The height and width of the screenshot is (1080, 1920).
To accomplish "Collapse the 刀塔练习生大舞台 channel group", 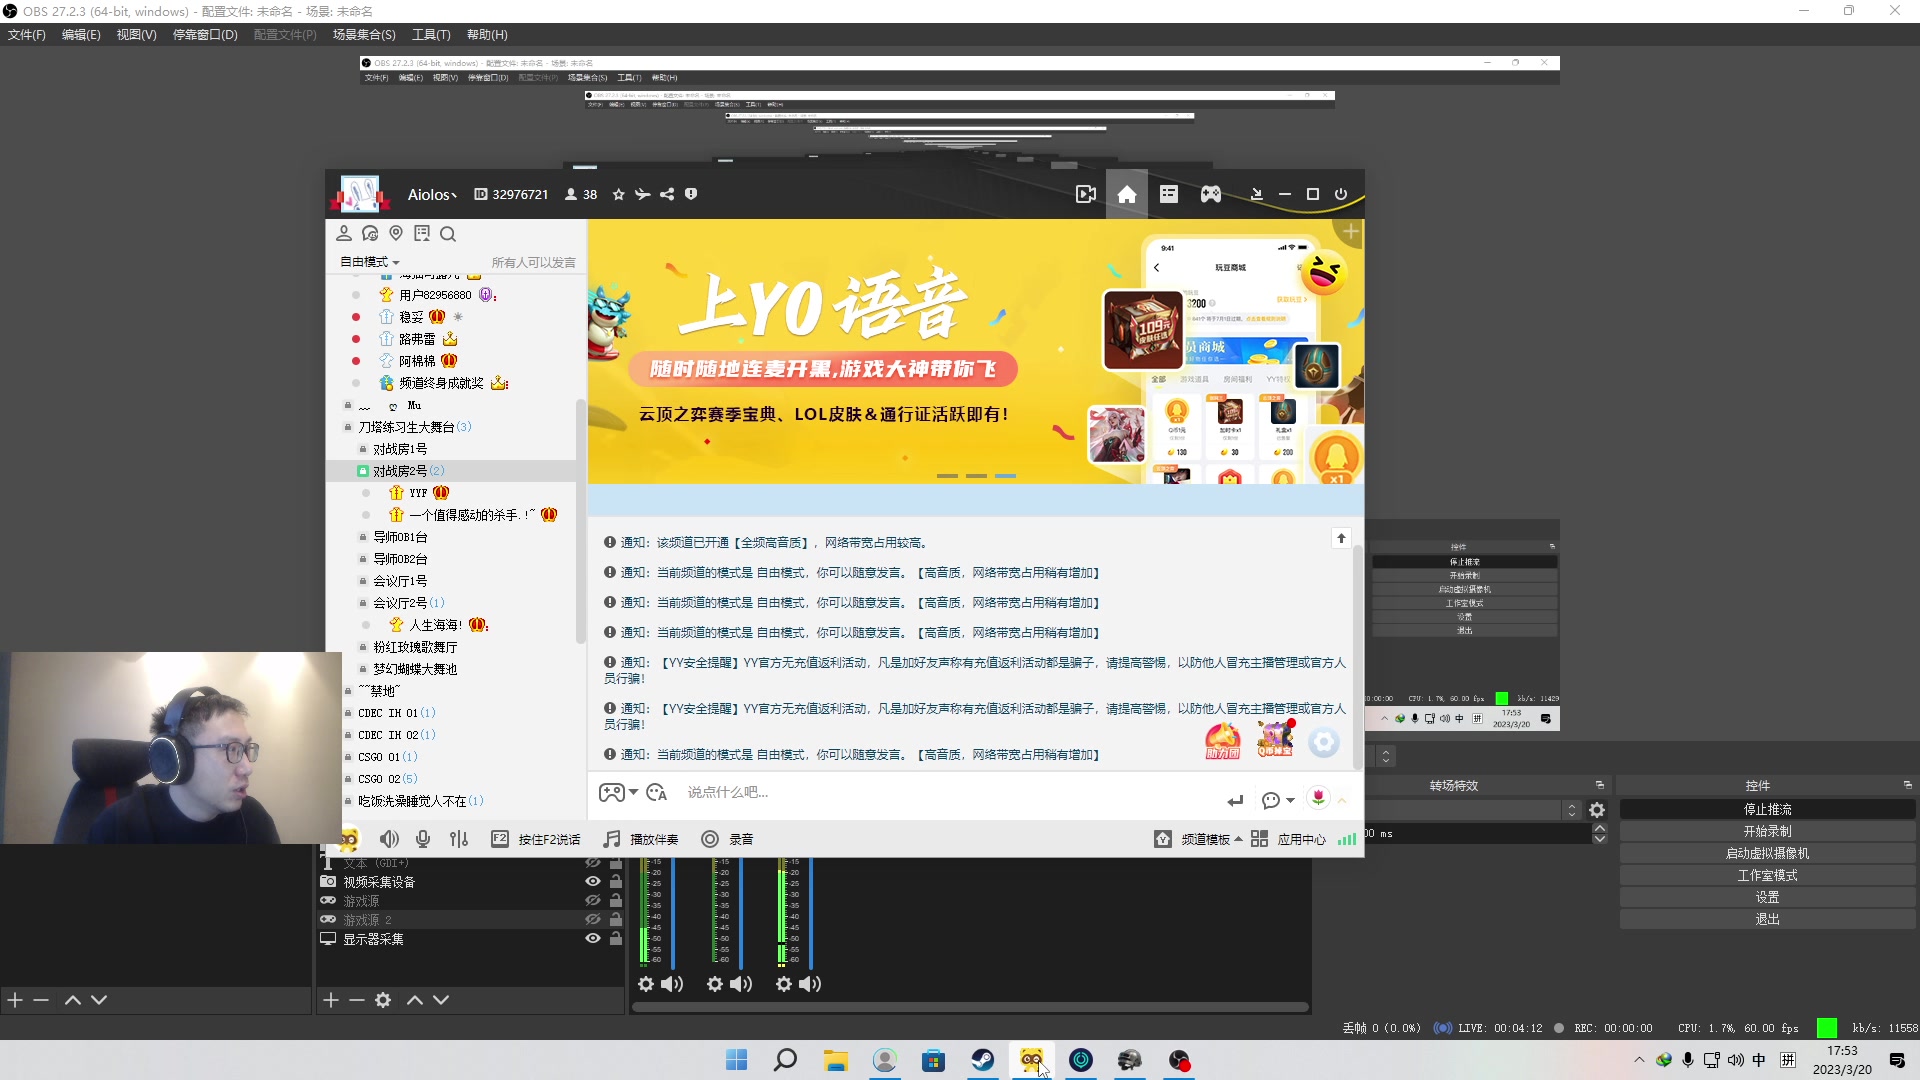I will (348, 427).
